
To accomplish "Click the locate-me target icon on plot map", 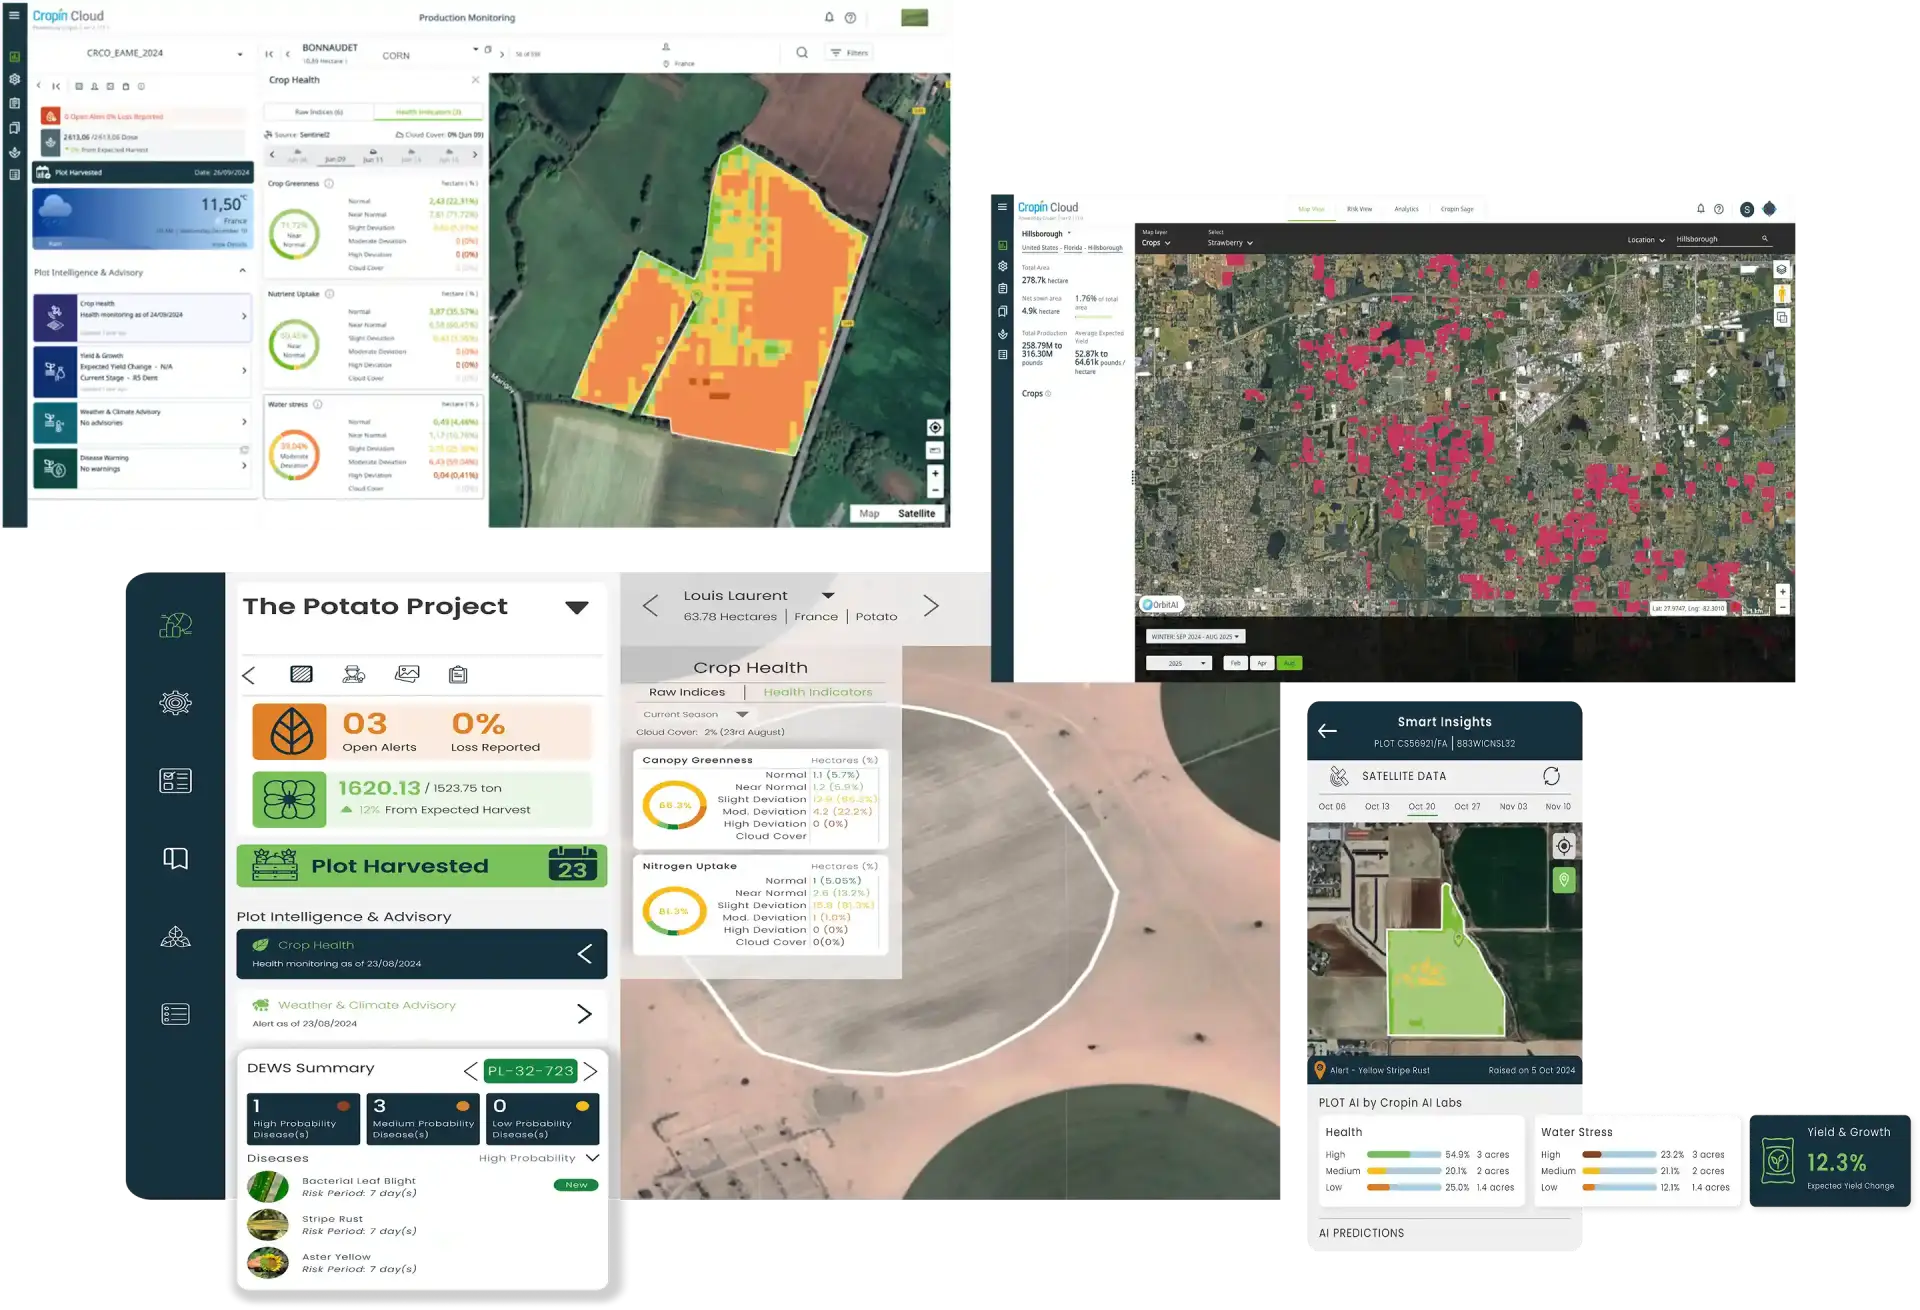I will pyautogui.click(x=1564, y=846).
